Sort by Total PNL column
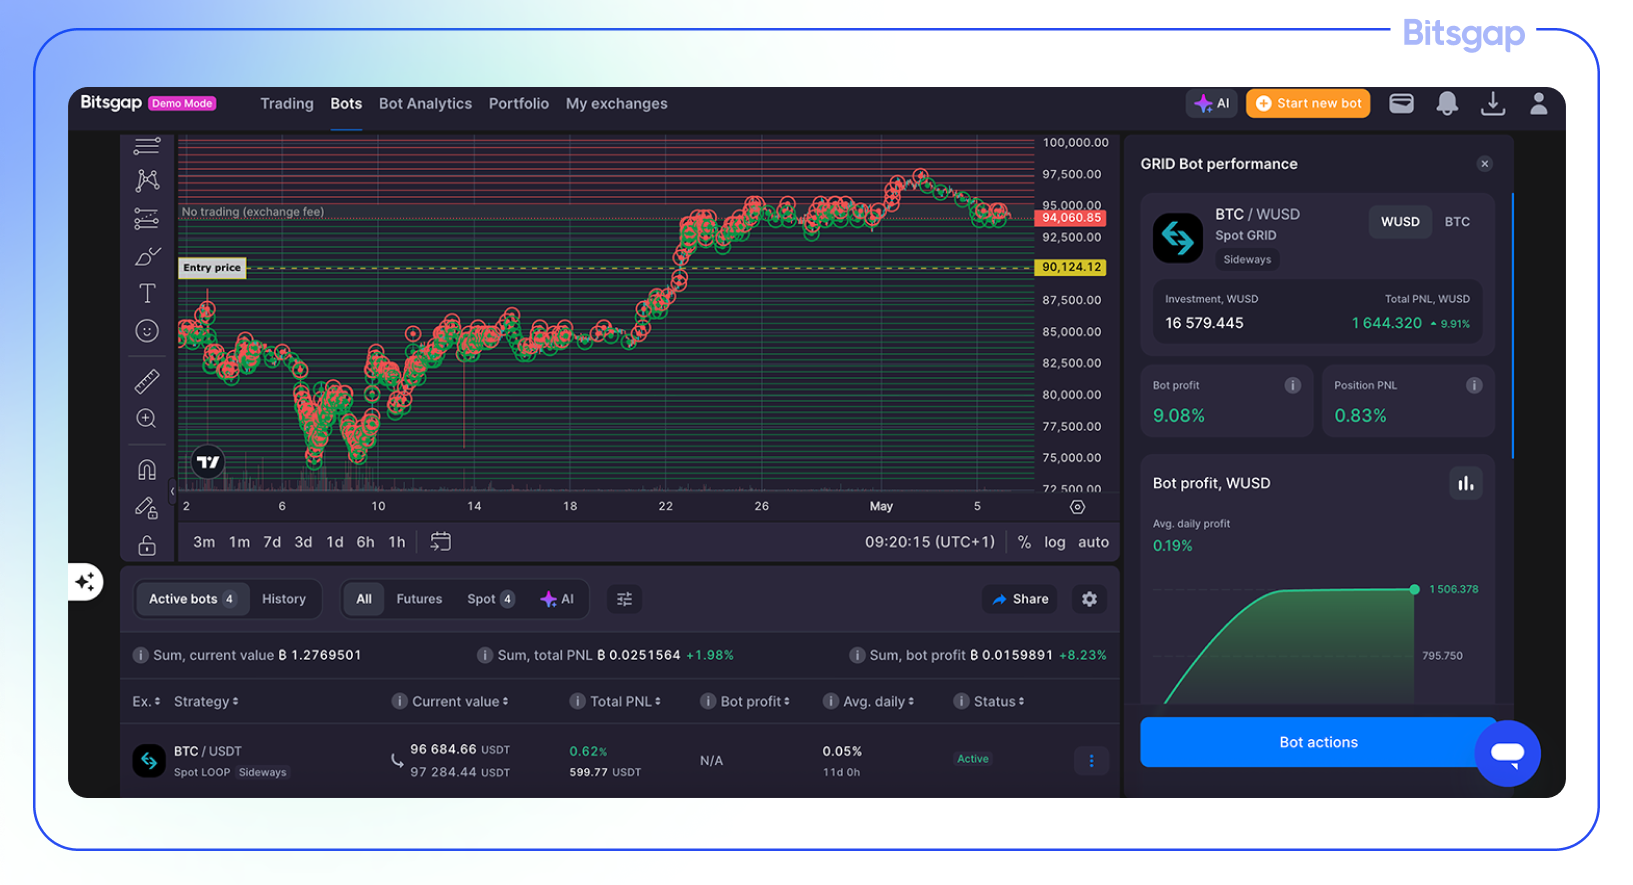This screenshot has height=885, width=1633. pyautogui.click(x=625, y=702)
